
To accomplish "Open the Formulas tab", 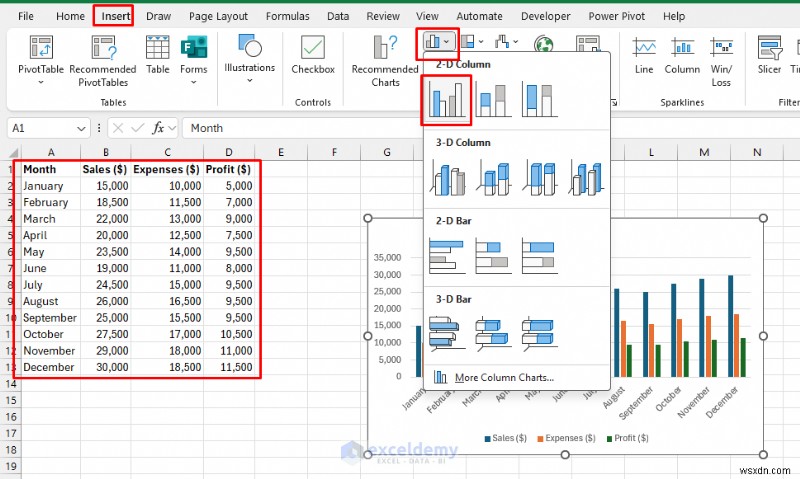I will (287, 16).
